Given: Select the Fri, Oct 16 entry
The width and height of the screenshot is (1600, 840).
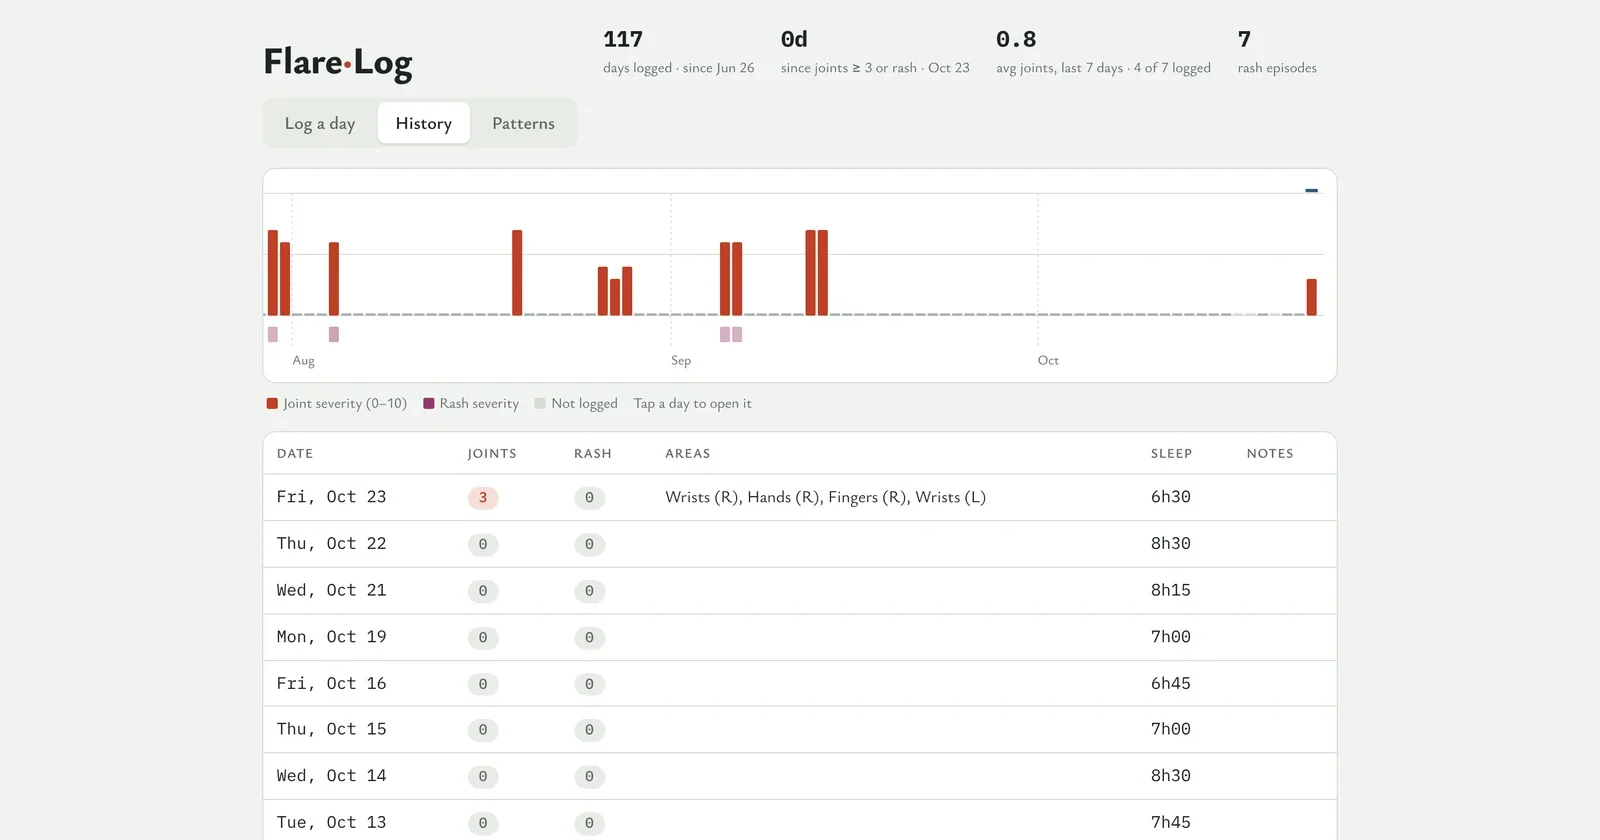Looking at the screenshot, I should click(x=800, y=683).
